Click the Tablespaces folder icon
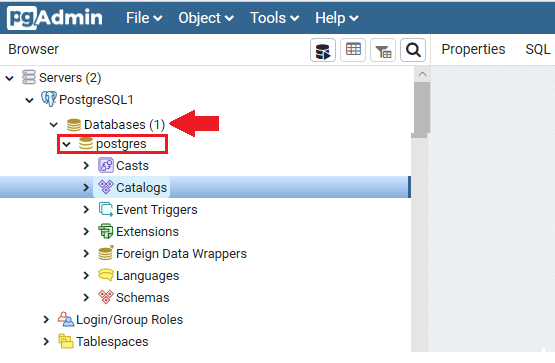This screenshot has width=555, height=363. (66, 341)
